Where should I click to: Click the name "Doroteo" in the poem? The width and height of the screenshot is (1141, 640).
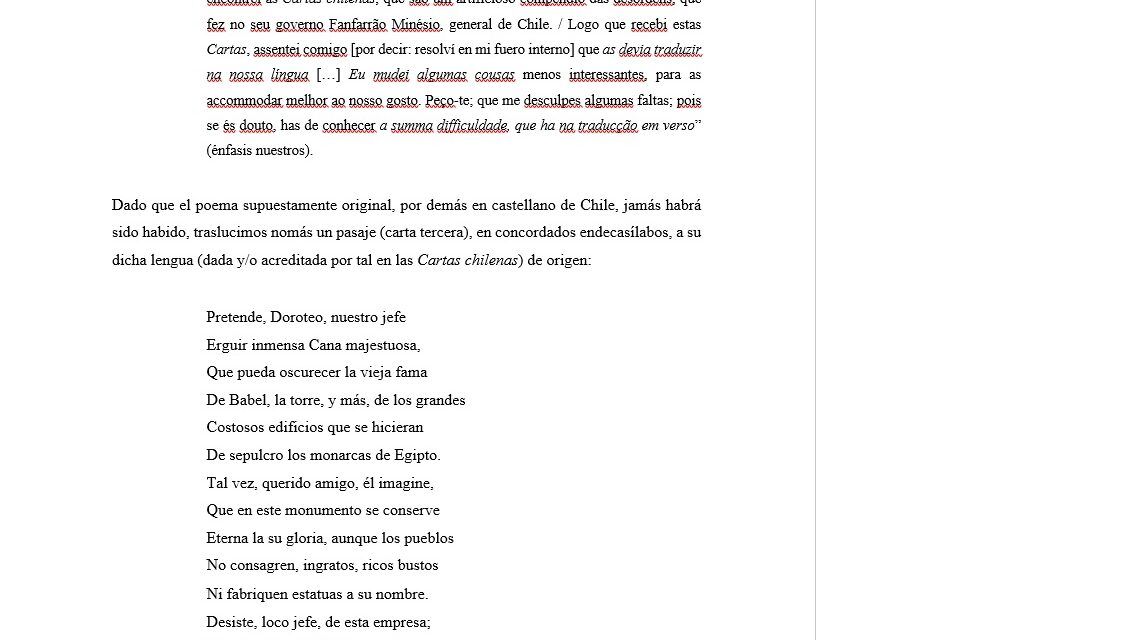(x=296, y=317)
